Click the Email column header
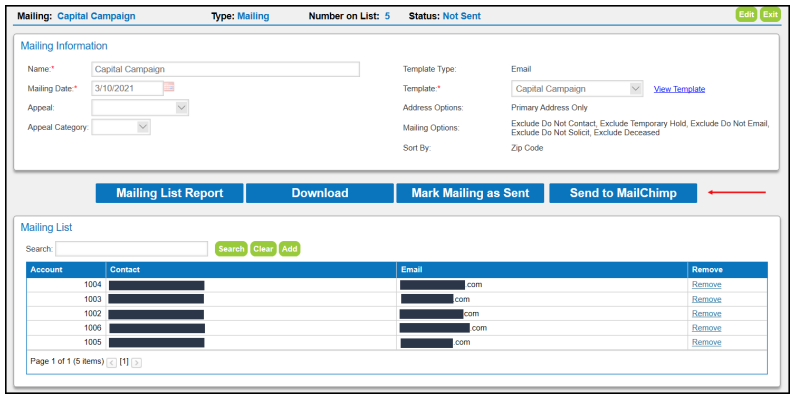The image size is (796, 399). tap(542, 270)
